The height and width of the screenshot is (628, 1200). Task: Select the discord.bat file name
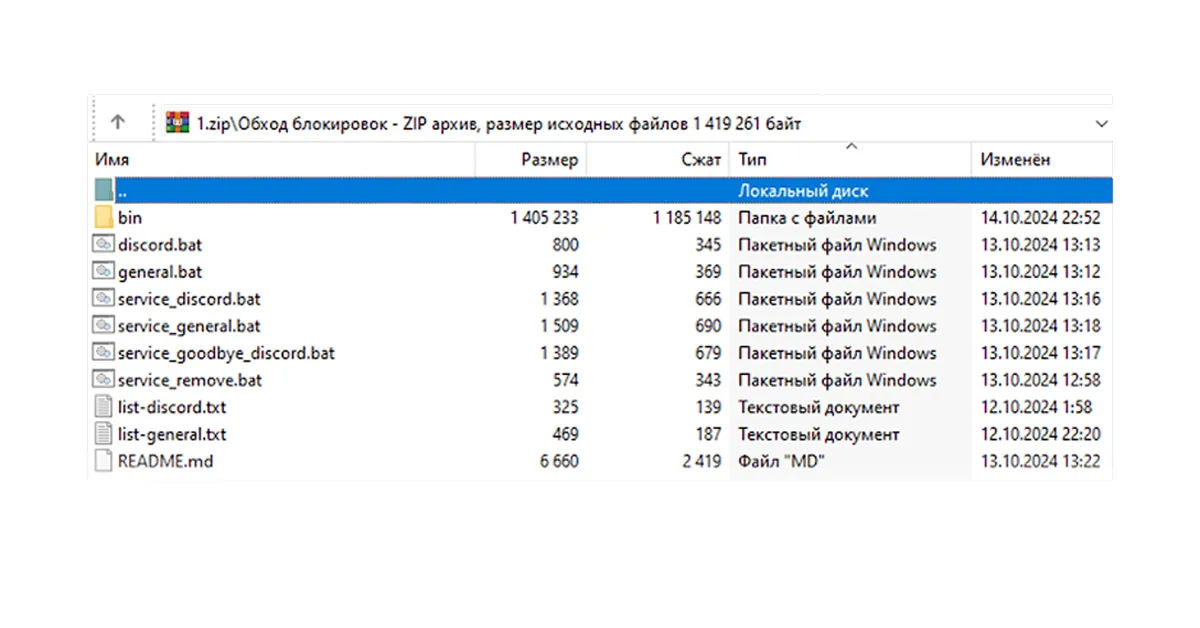[160, 244]
